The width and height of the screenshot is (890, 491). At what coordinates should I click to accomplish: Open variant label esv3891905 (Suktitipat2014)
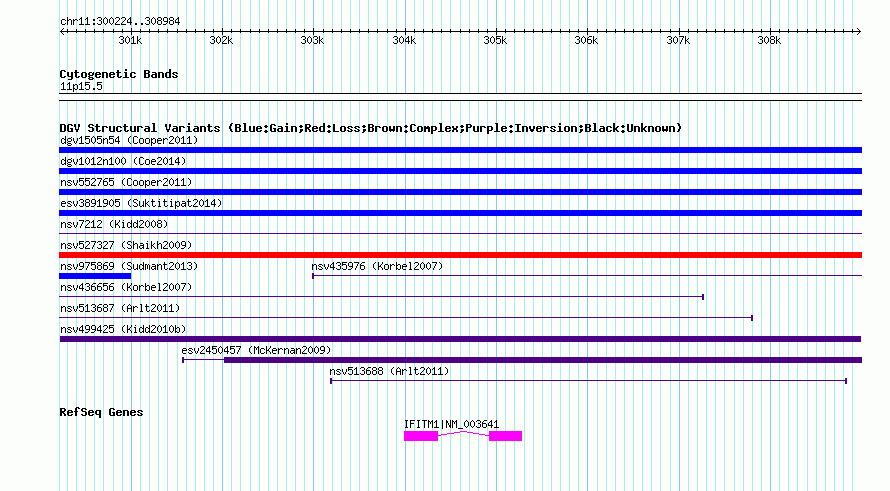tap(141, 203)
